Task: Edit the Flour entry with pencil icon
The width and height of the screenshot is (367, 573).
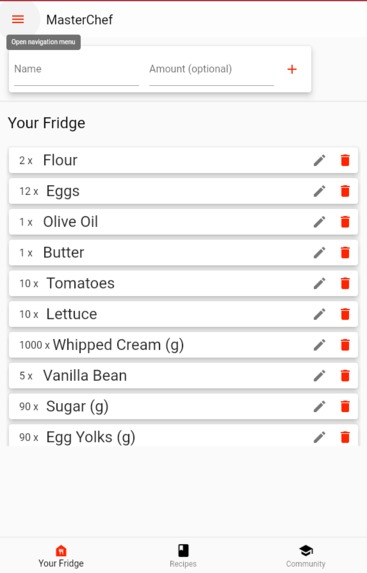Action: coord(319,160)
